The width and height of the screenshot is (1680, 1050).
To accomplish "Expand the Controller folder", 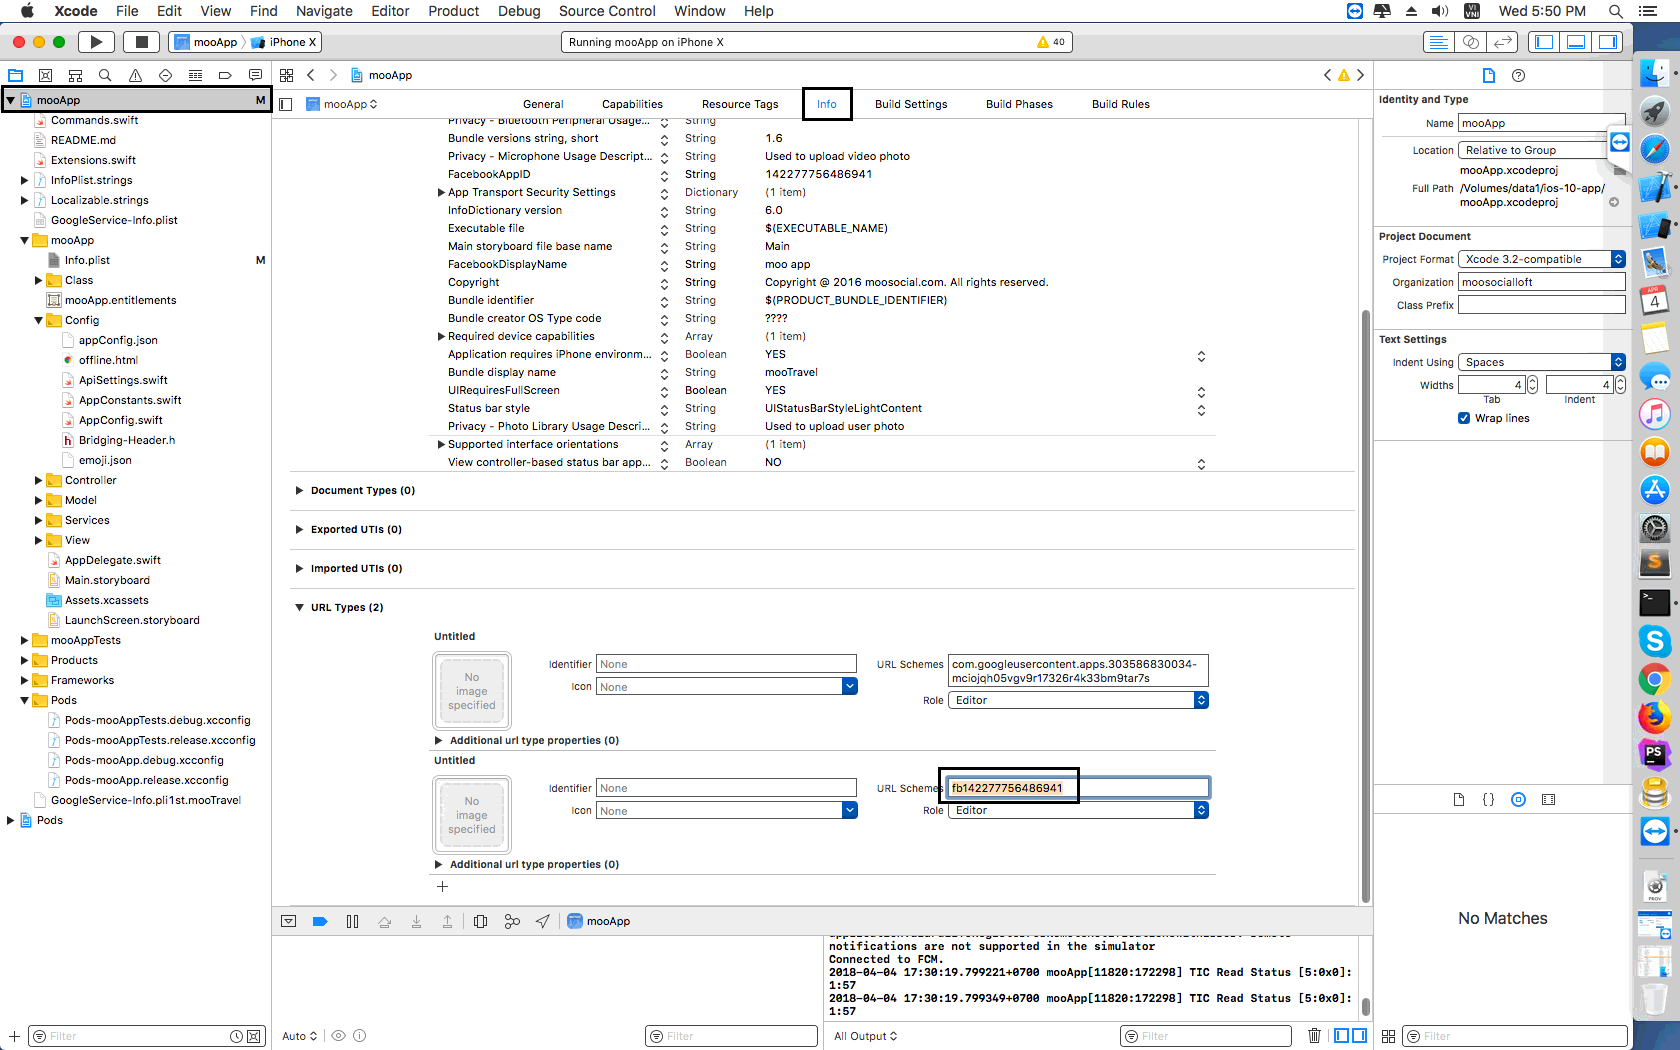I will pyautogui.click(x=38, y=480).
